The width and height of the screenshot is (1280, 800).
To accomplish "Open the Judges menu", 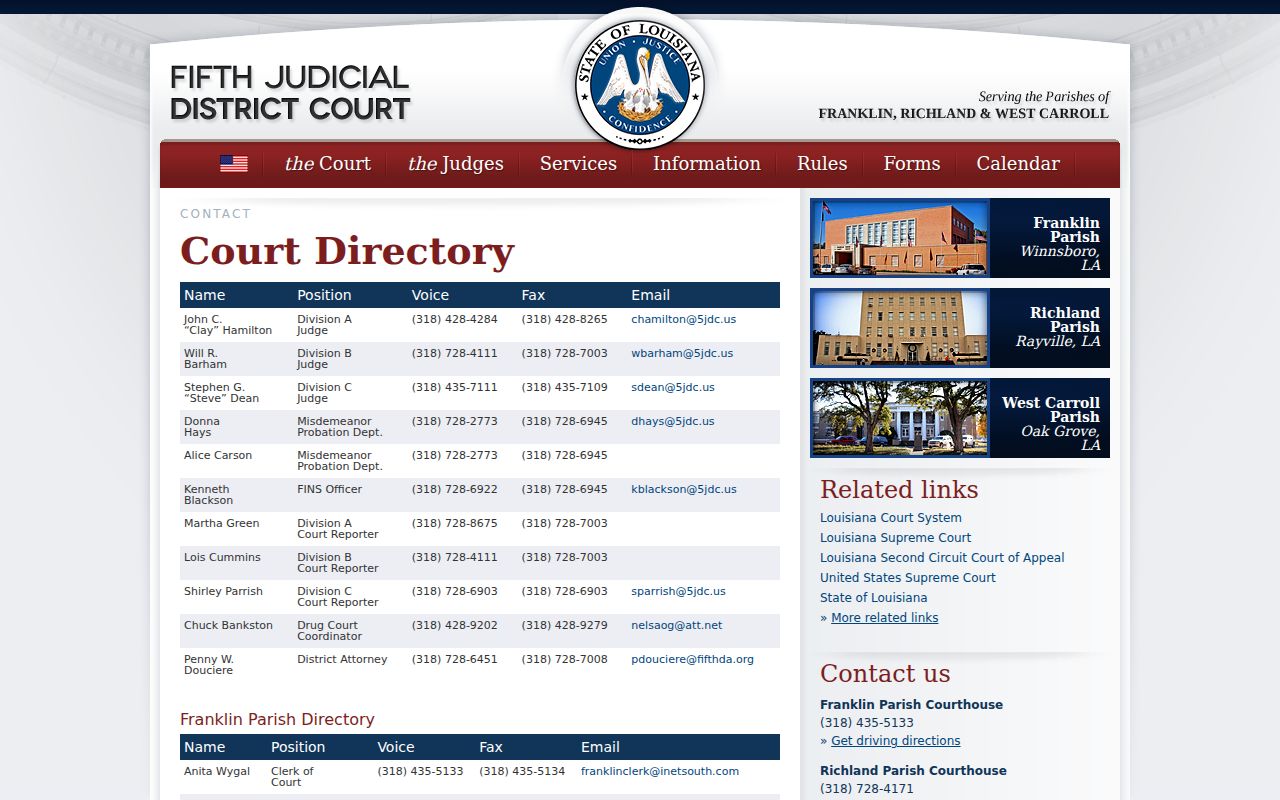I will [456, 164].
